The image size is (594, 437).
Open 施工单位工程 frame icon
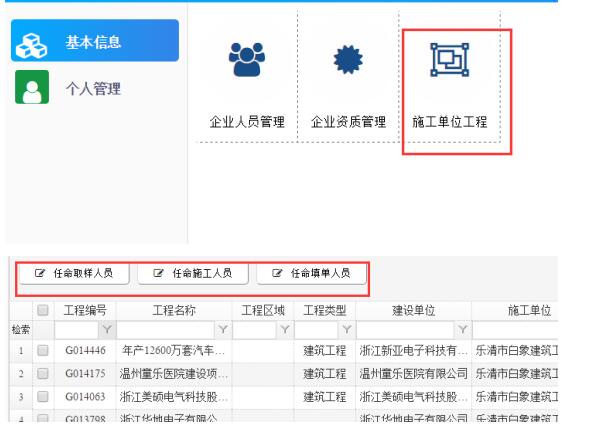(x=449, y=59)
